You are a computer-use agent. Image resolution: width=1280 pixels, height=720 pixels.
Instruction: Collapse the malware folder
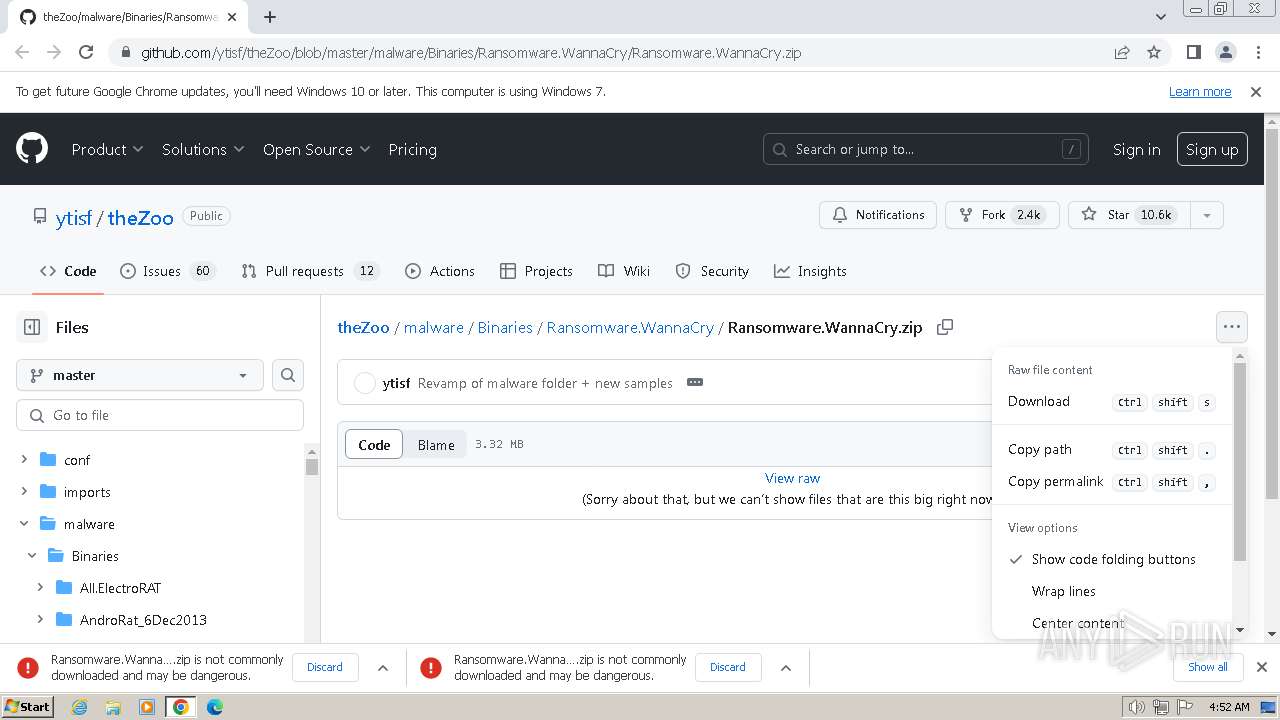point(24,524)
